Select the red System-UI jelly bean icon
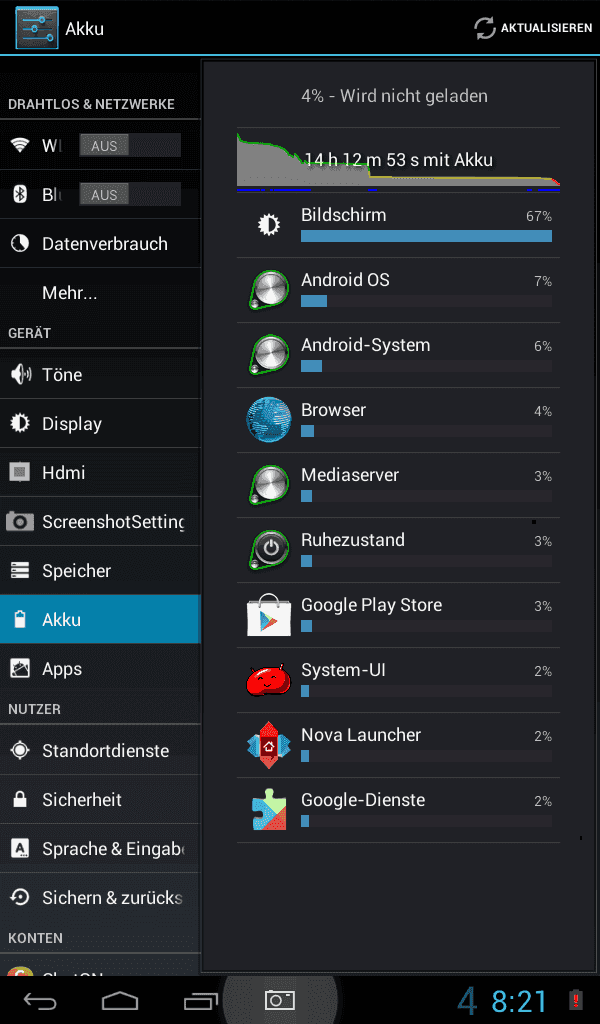 tap(268, 680)
